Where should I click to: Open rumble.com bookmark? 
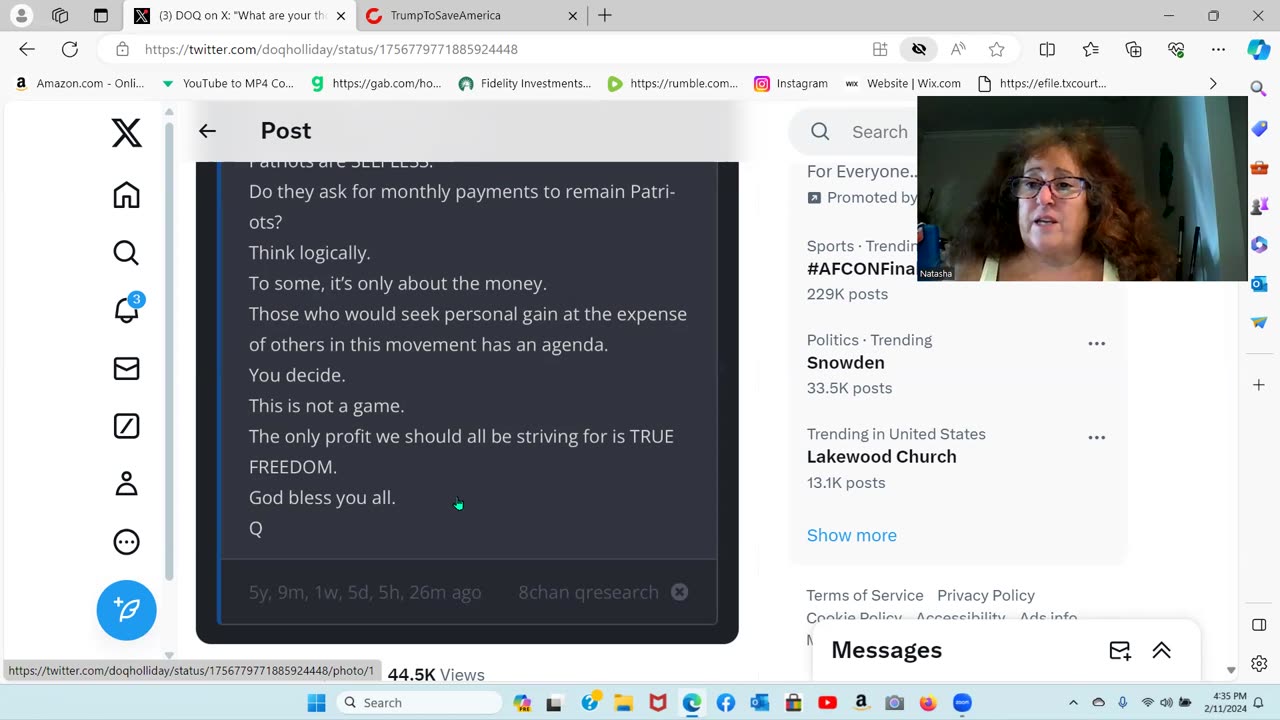tap(673, 83)
